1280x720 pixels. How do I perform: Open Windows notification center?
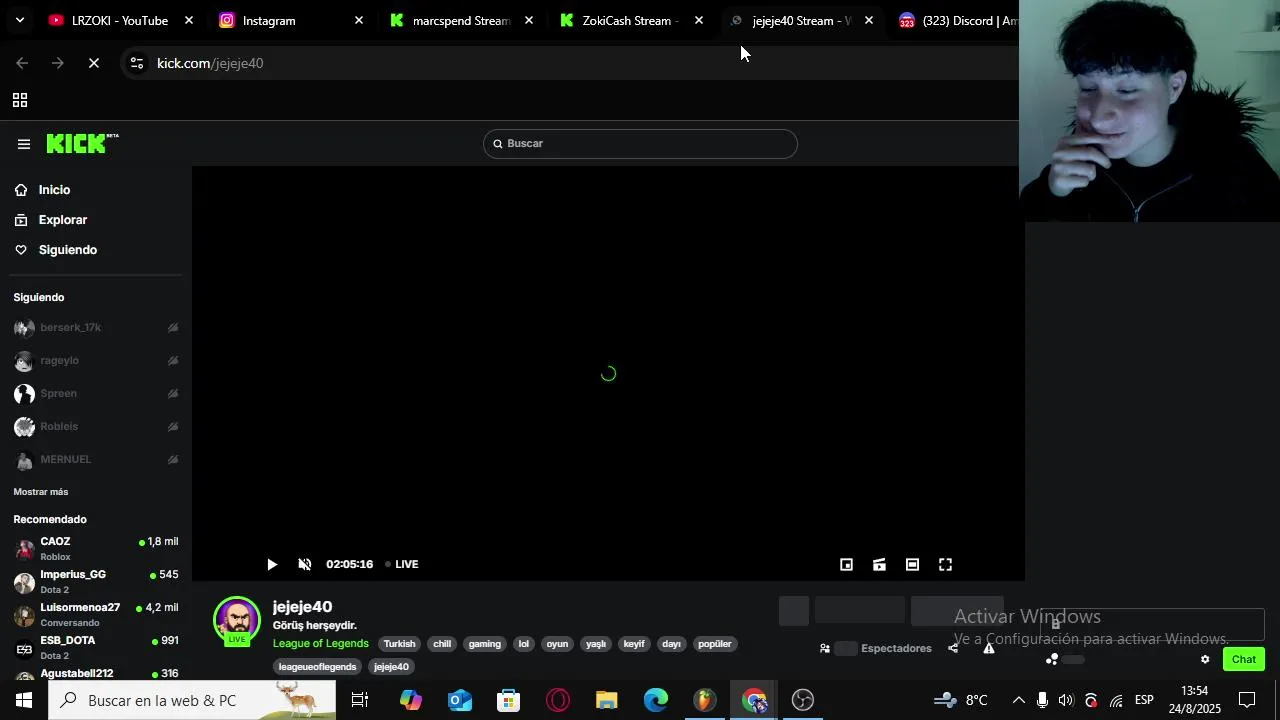(1247, 700)
